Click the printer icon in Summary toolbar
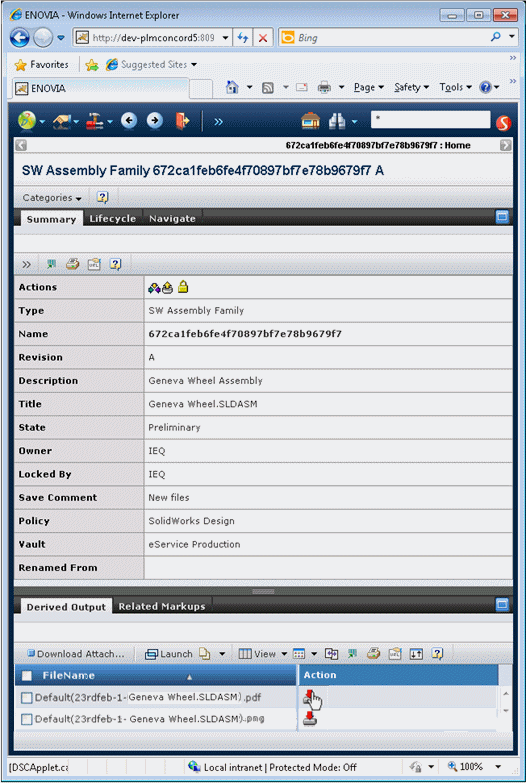Image resolution: width=526 pixels, height=783 pixels. [73, 264]
